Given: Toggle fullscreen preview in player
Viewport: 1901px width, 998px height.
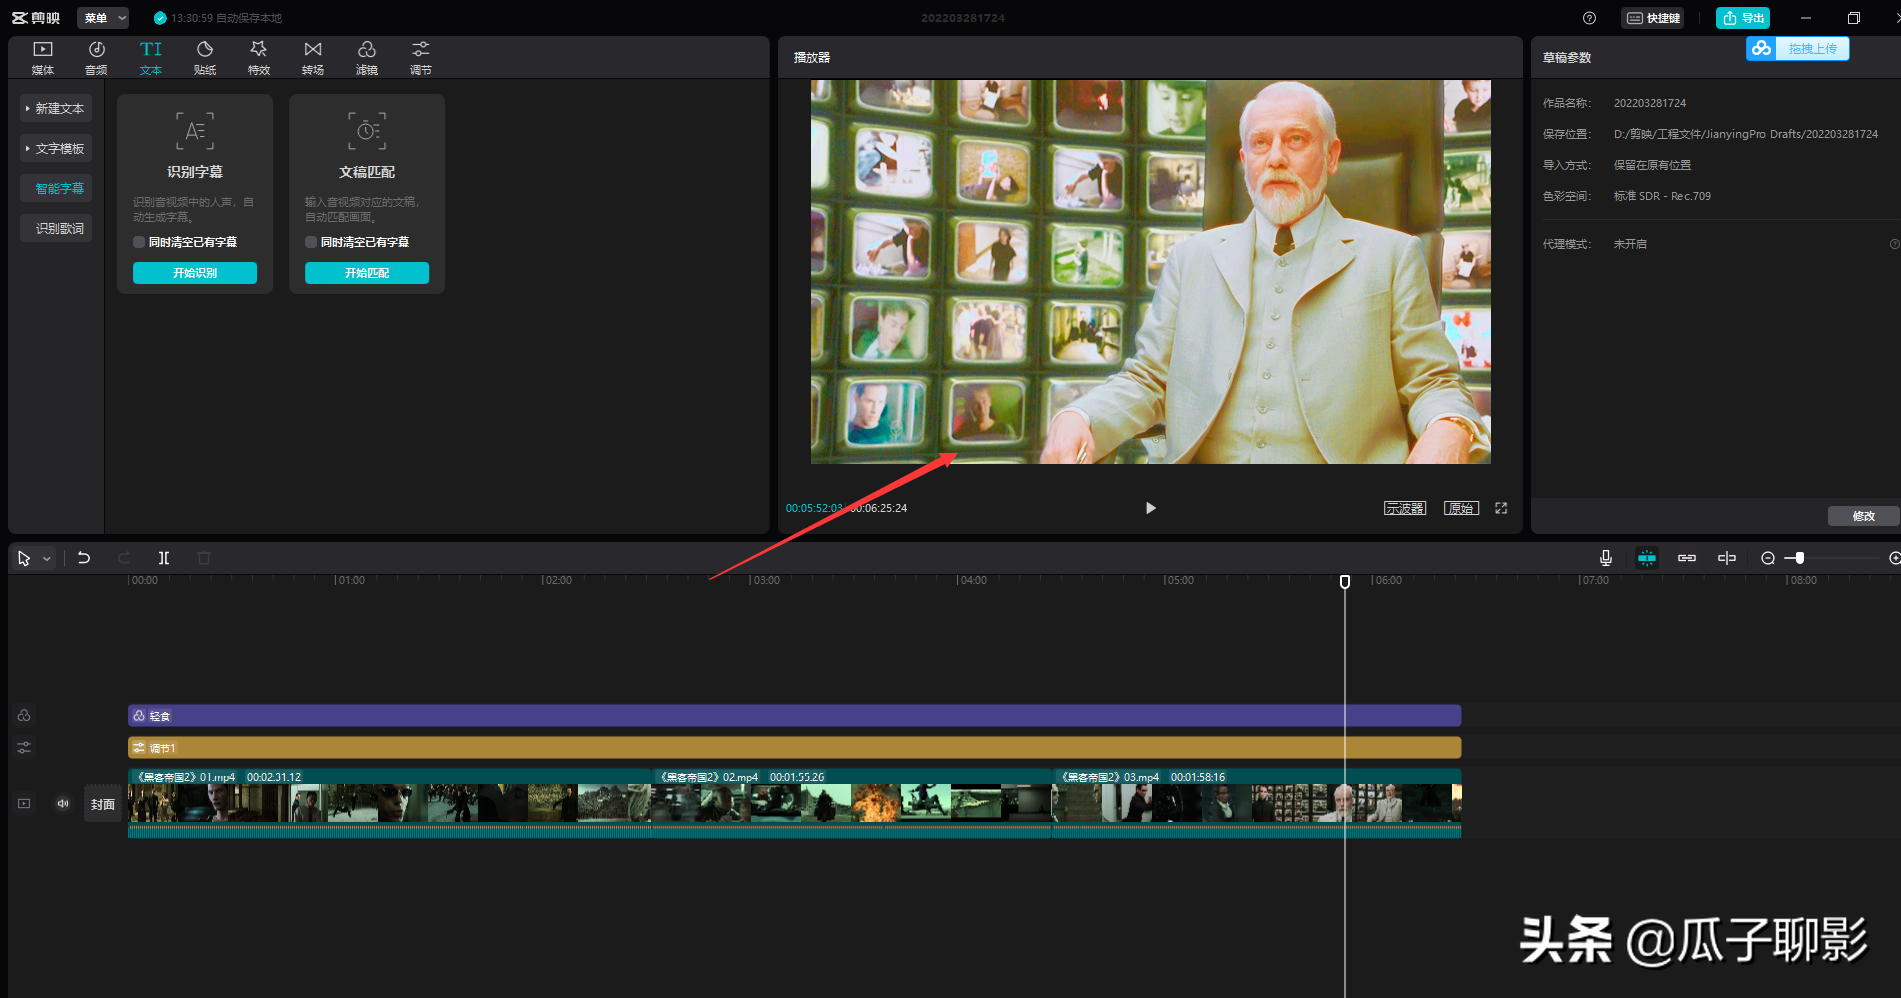Looking at the screenshot, I should point(1501,508).
